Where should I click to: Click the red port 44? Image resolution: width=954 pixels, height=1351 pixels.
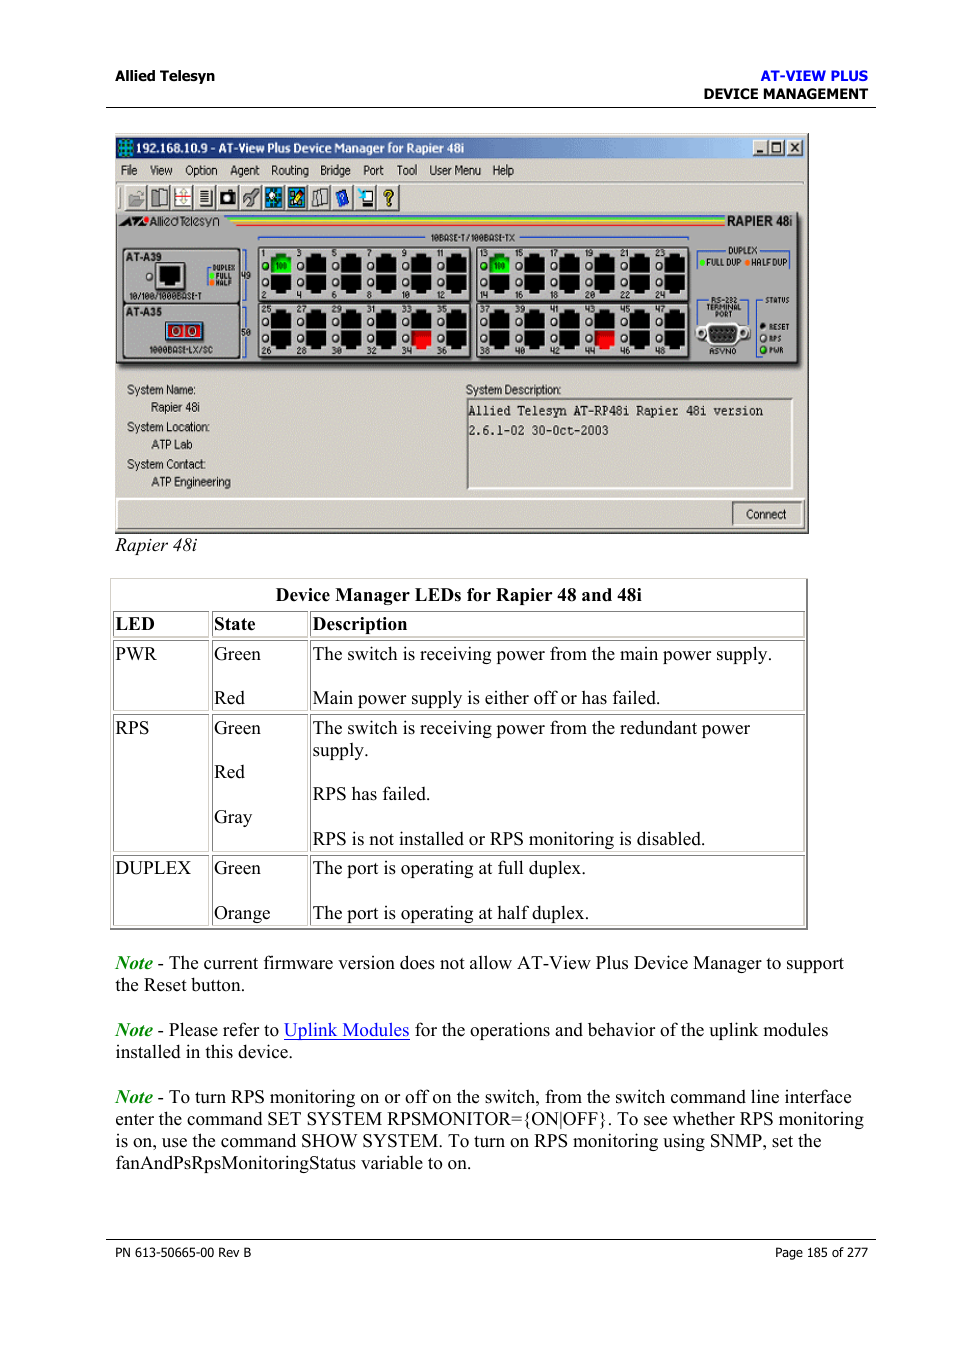604,339
